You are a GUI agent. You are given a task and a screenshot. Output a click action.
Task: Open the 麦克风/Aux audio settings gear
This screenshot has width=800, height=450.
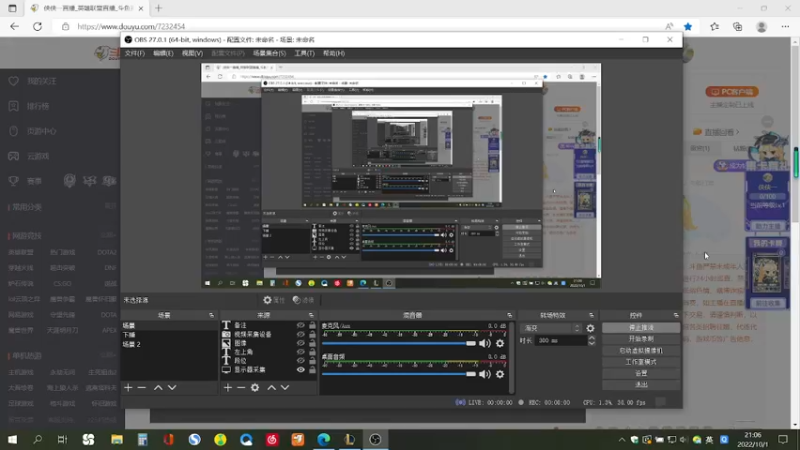[x=500, y=344]
